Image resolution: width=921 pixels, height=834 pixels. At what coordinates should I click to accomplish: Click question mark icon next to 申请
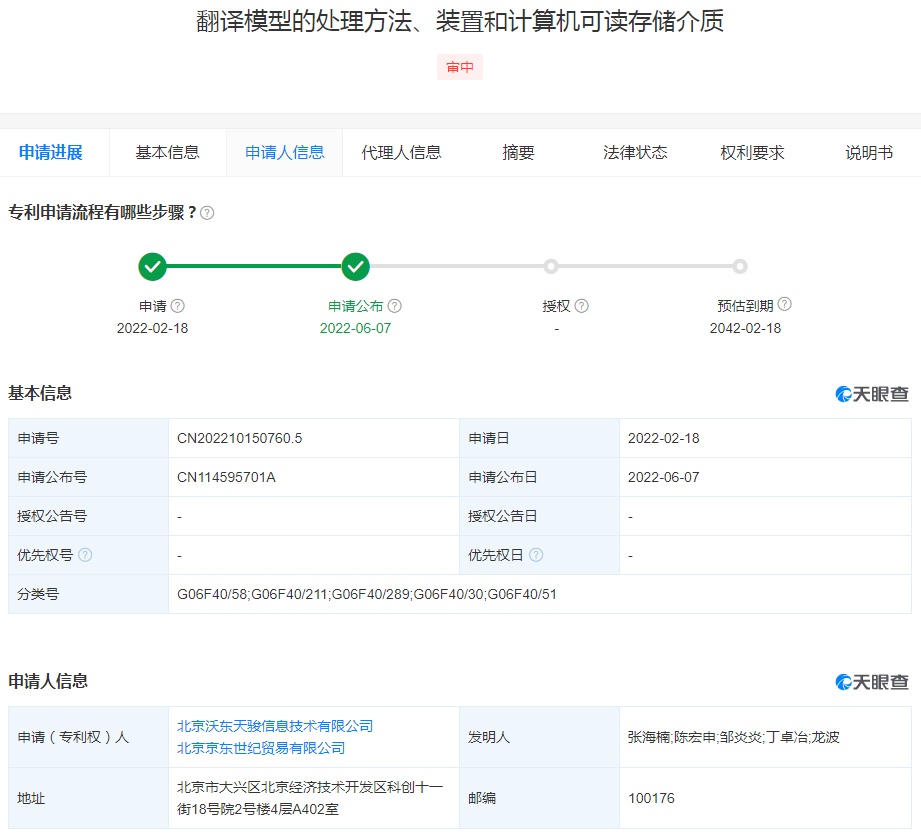pyautogui.click(x=178, y=306)
